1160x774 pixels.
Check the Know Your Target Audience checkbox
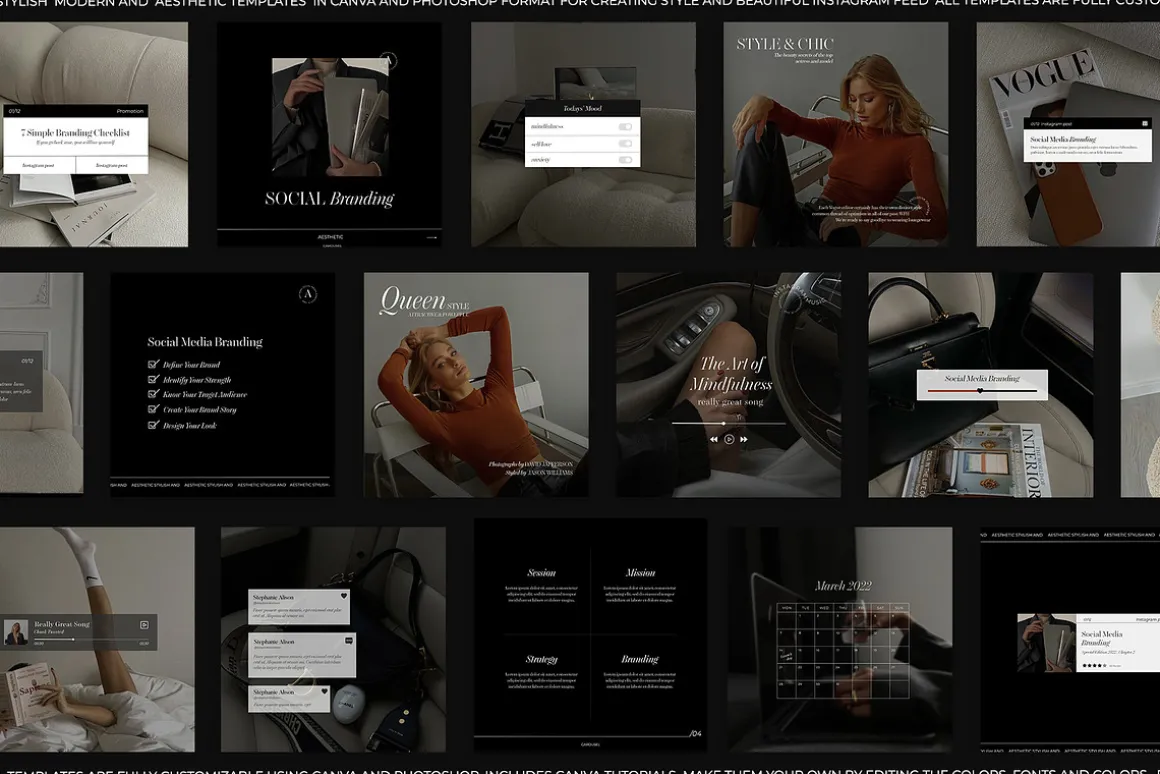tap(153, 394)
